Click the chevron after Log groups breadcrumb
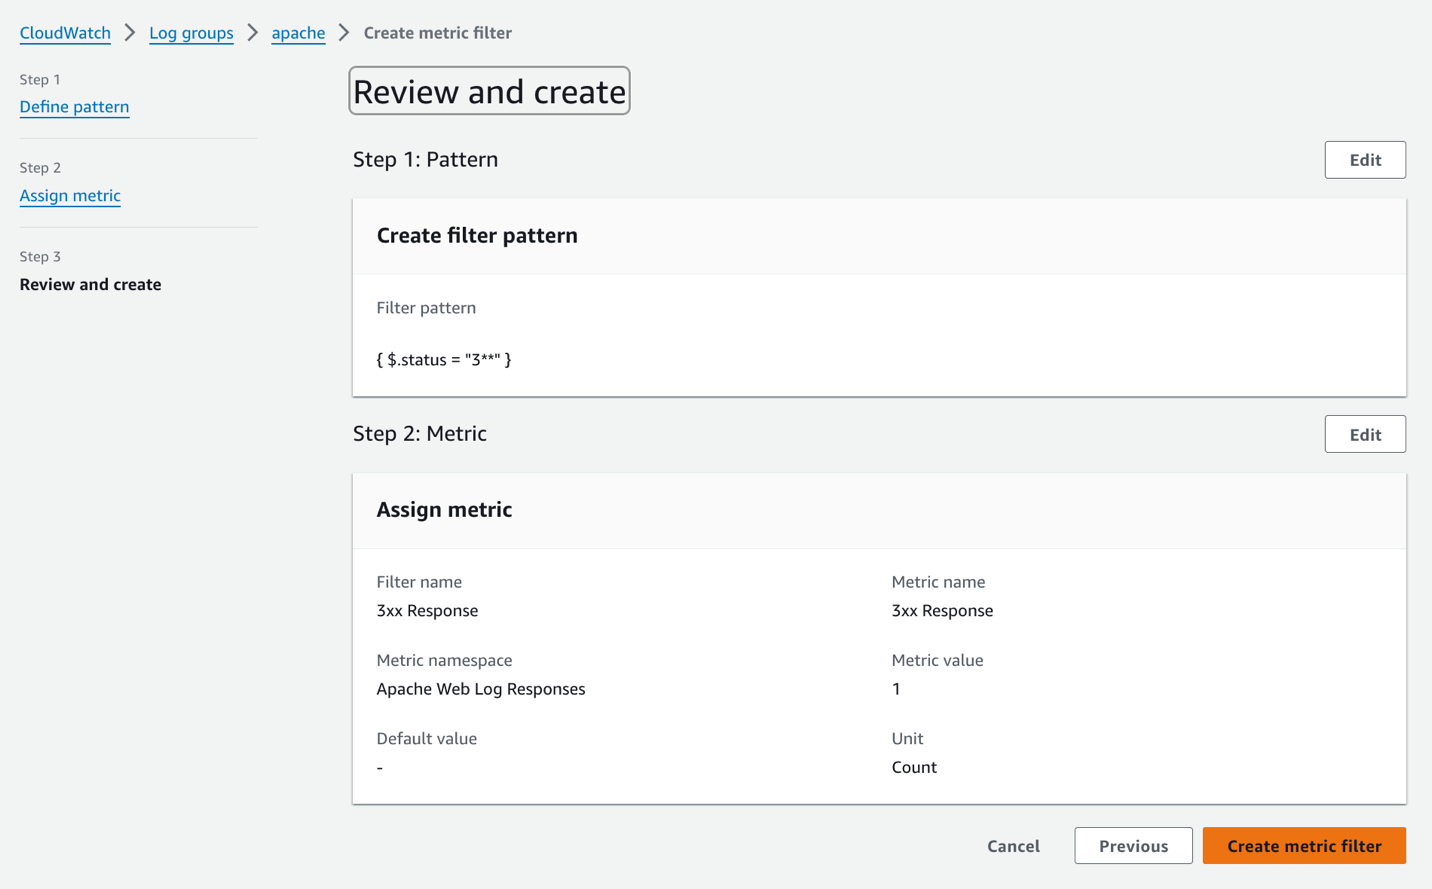 [253, 33]
